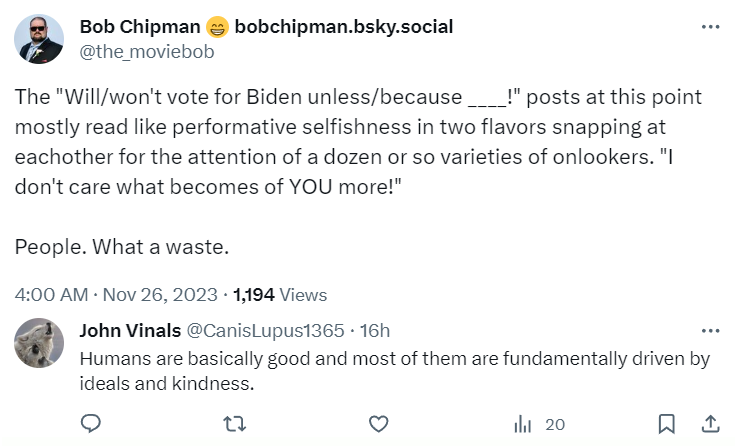Repost John Vinals' reply
The image size is (735, 446).
pyautogui.click(x=235, y=424)
